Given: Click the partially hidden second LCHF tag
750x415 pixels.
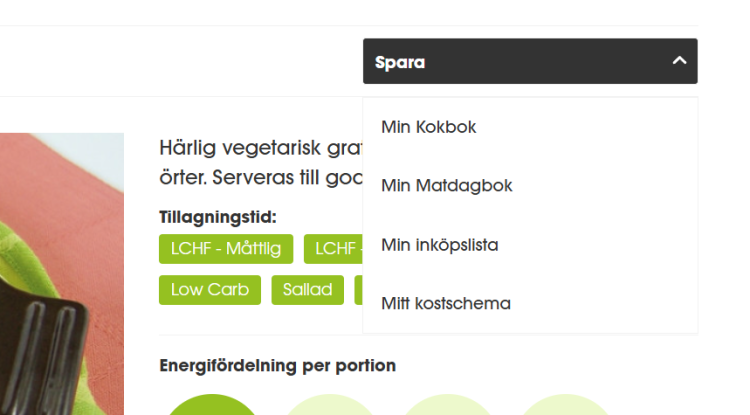Looking at the screenshot, I should (x=333, y=248).
